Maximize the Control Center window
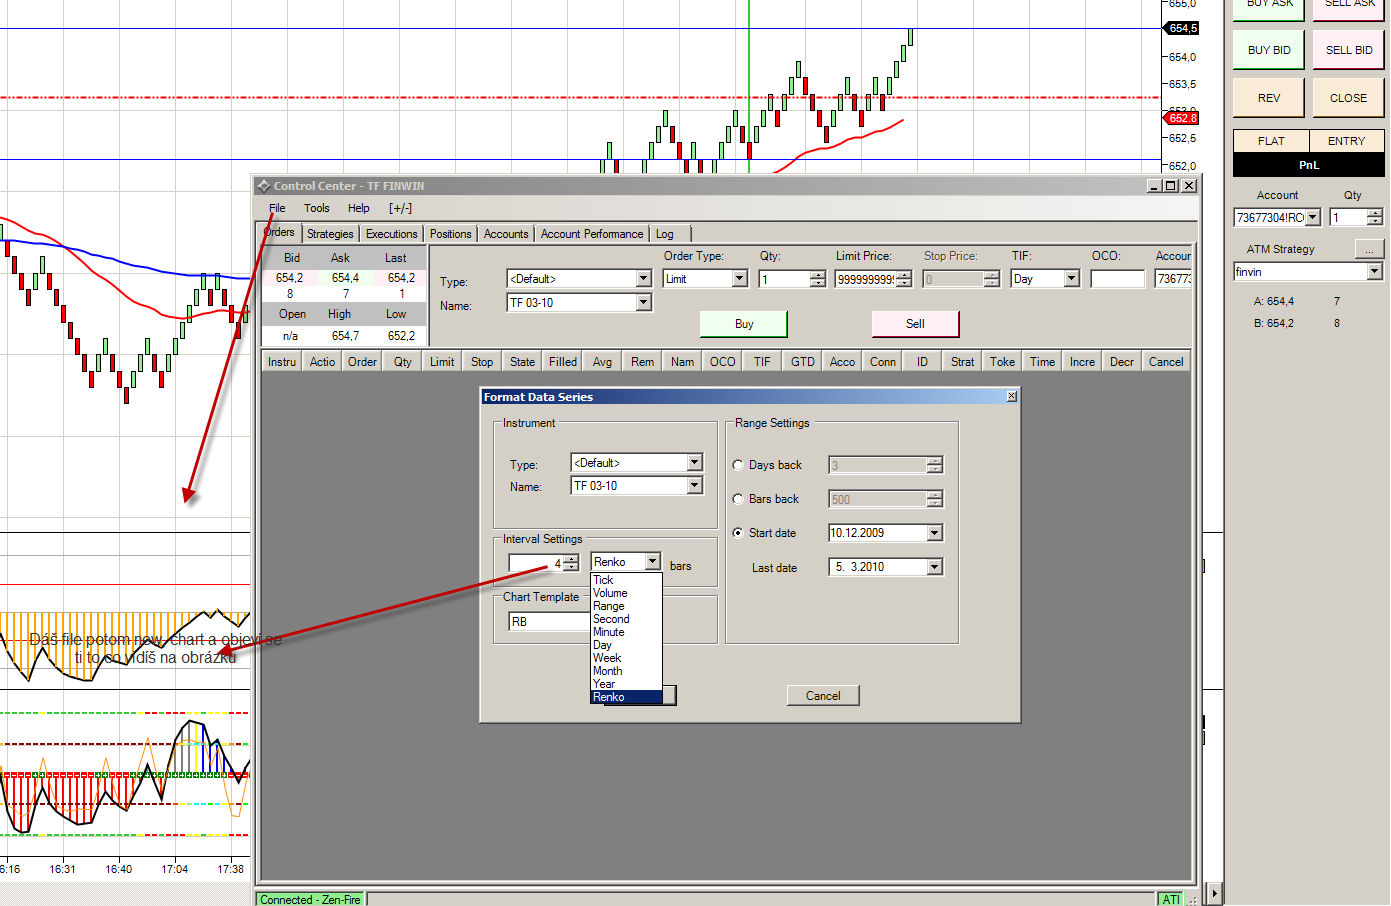Image resolution: width=1391 pixels, height=906 pixels. click(1171, 186)
